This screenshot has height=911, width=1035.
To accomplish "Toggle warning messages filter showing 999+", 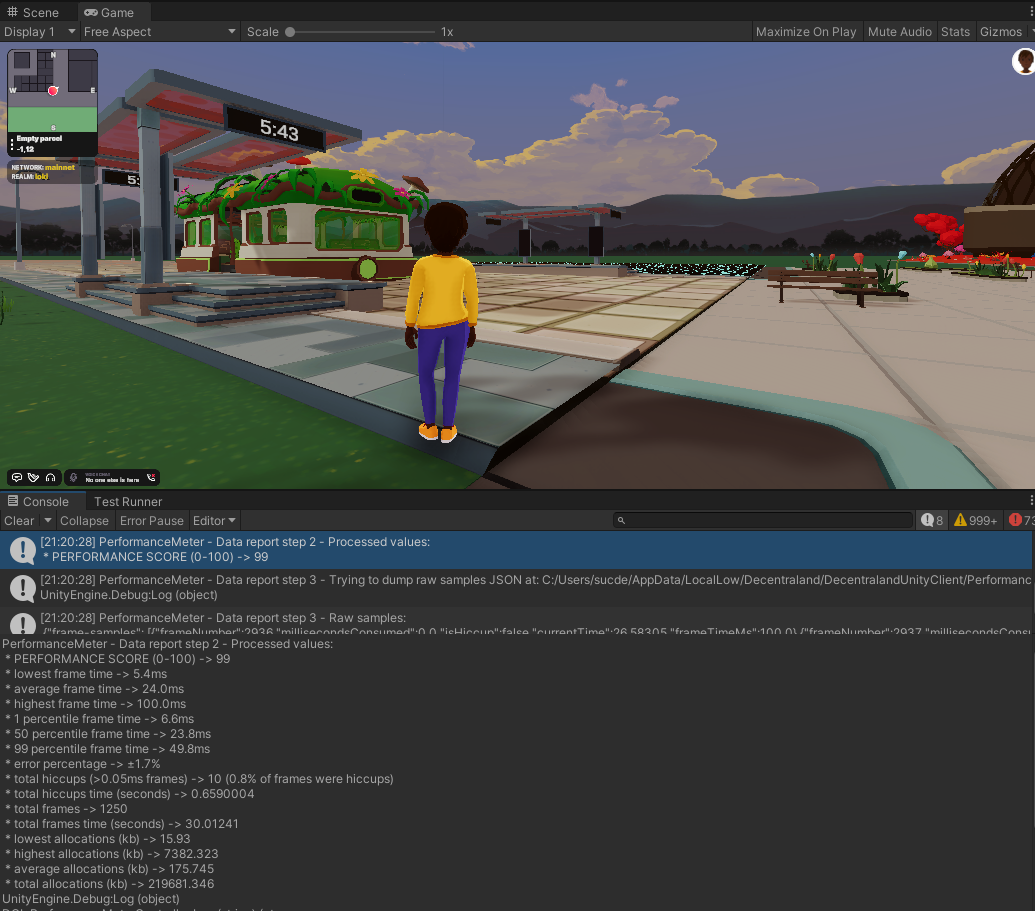I will [976, 520].
